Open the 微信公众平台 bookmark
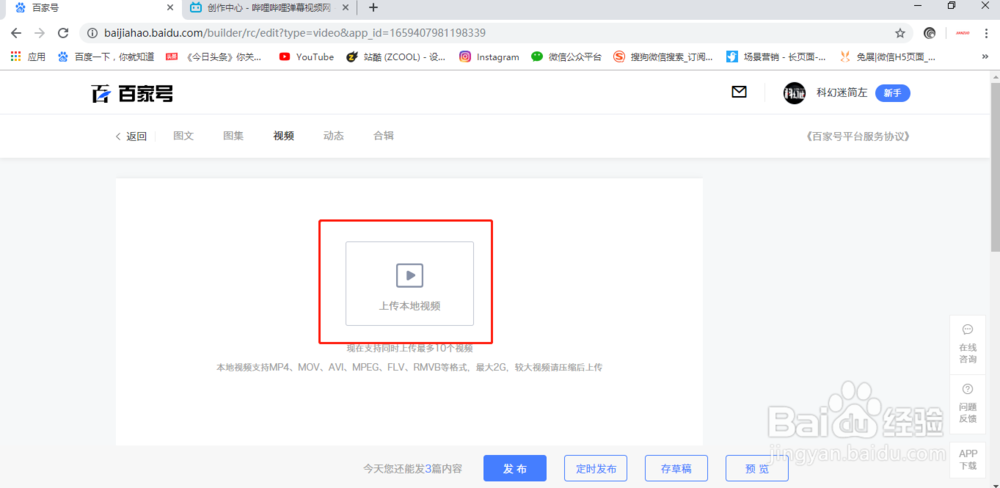The height and width of the screenshot is (488, 1000). pos(566,57)
